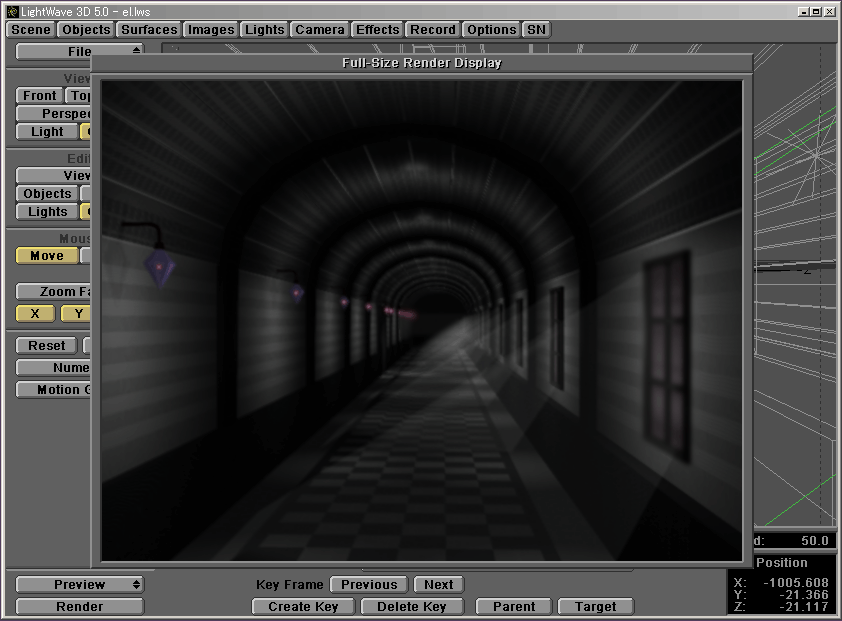Click the rendered tunnel image
Viewport: 842px width, 621px height.
point(421,320)
